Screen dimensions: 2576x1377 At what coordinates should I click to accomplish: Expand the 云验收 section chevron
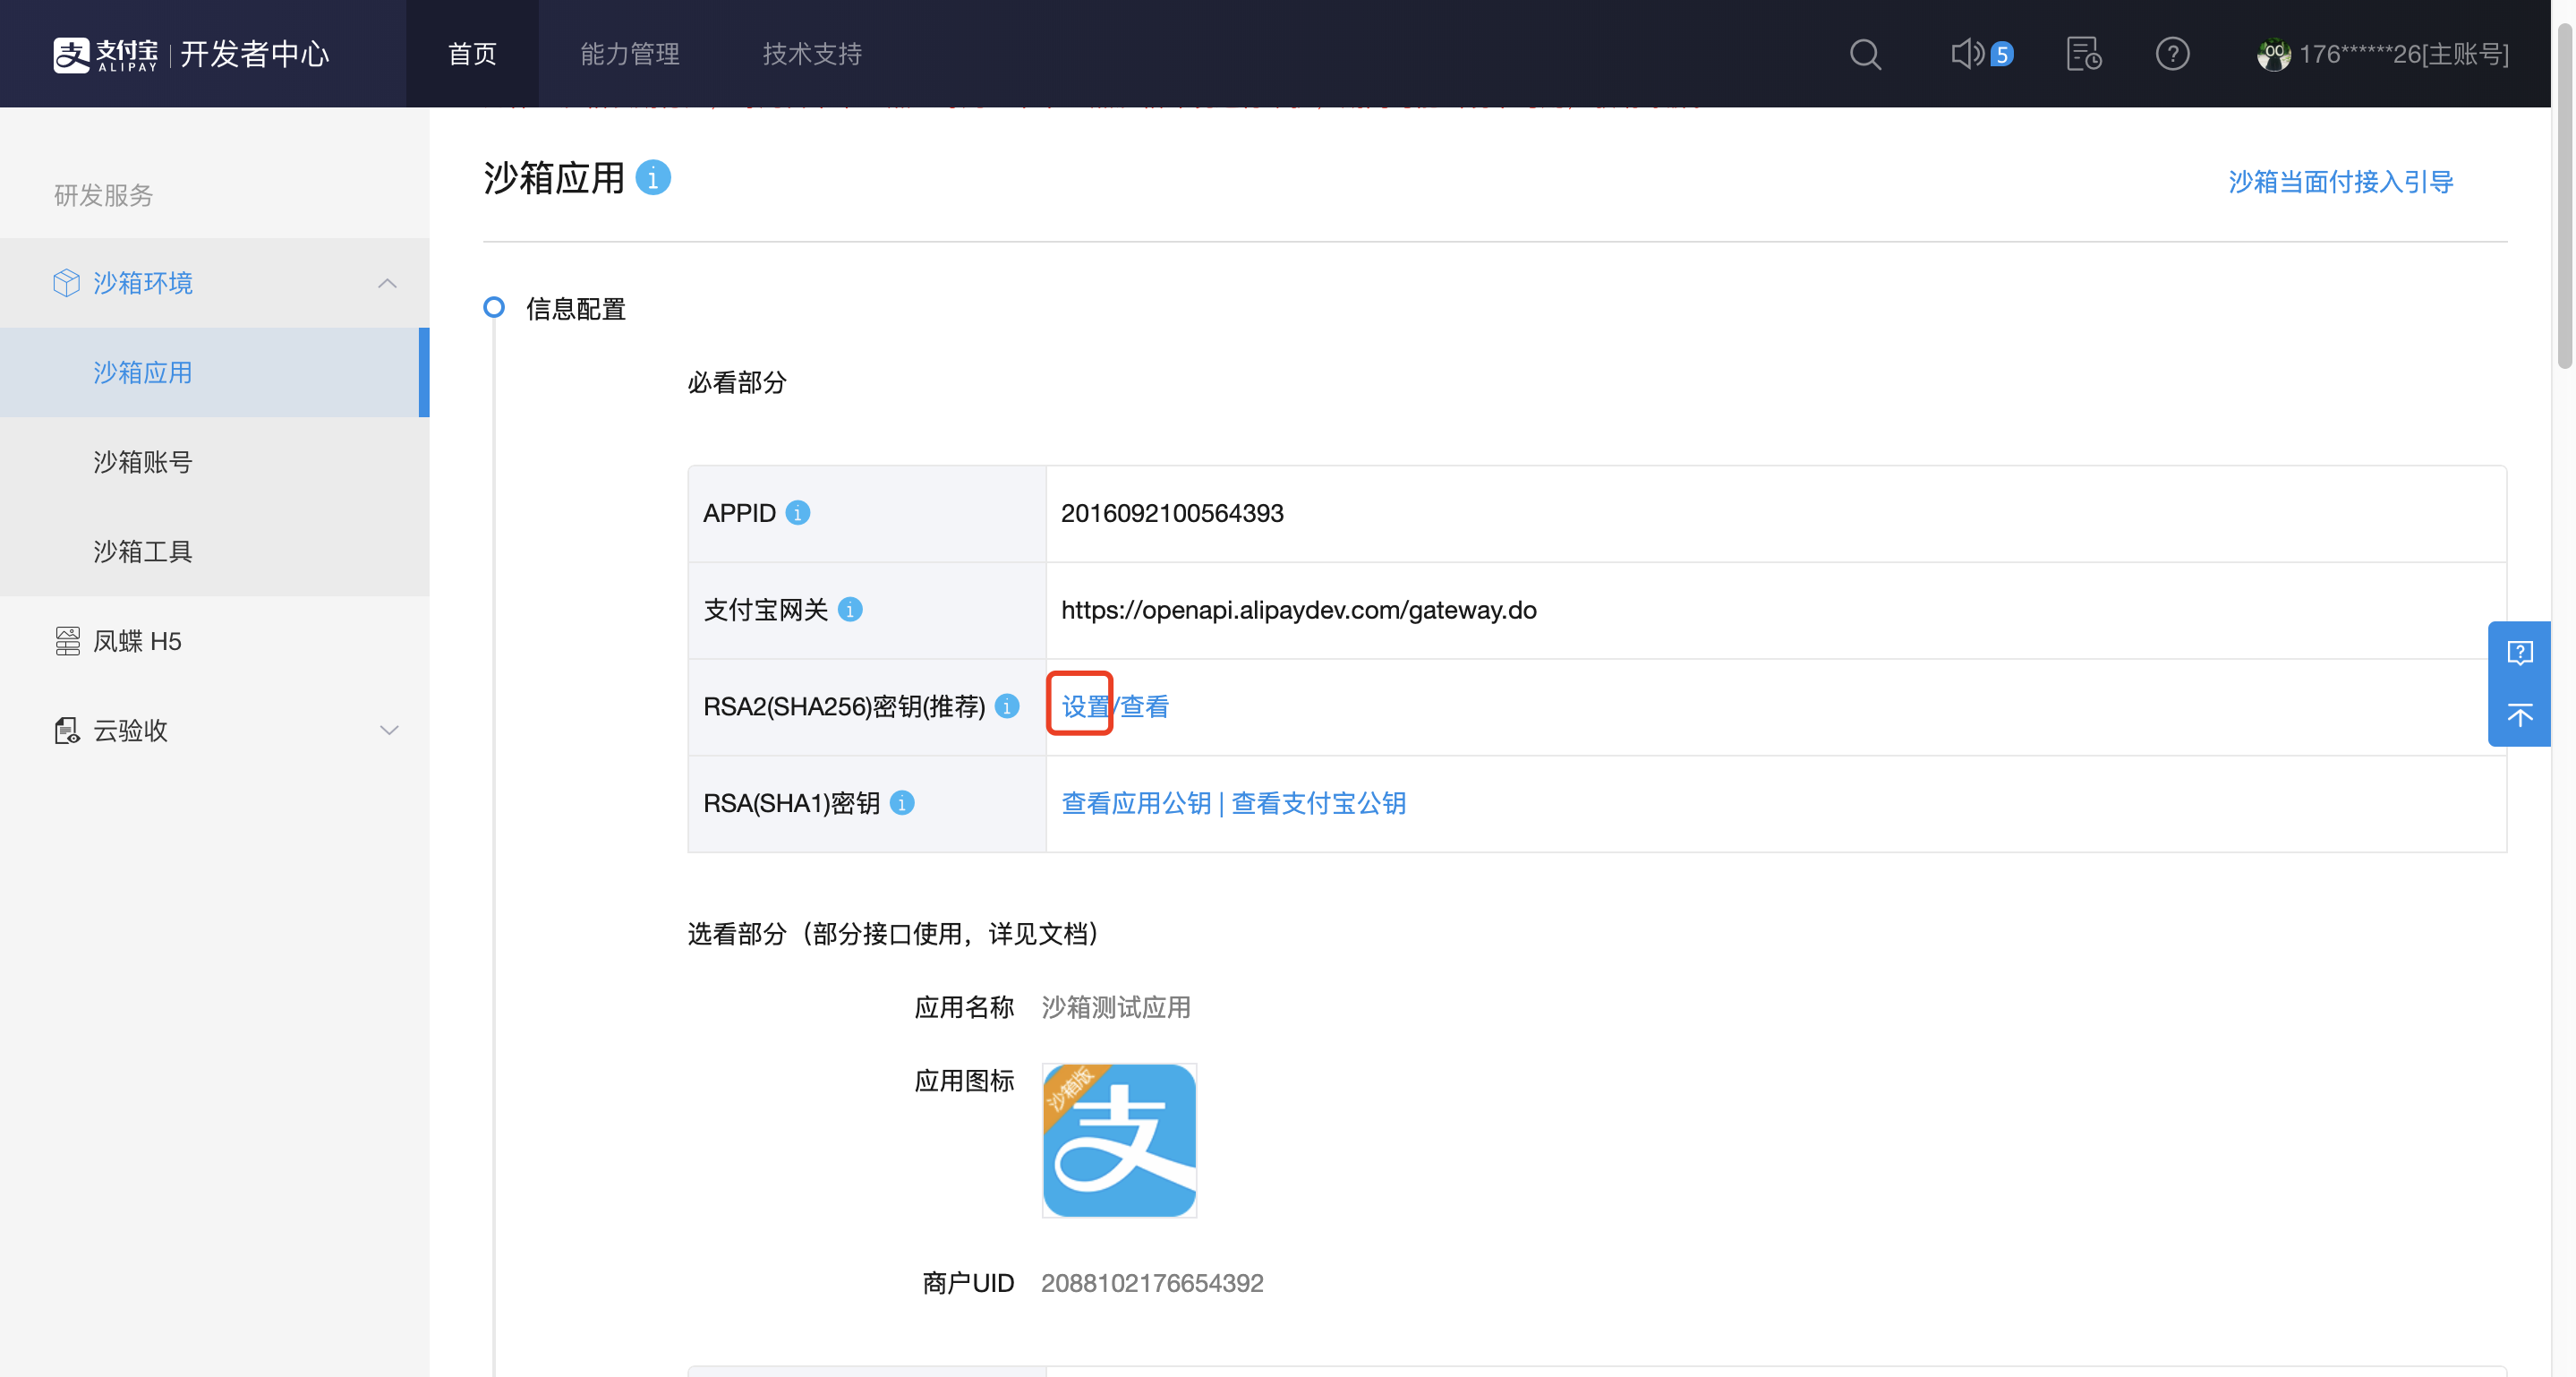[x=389, y=731]
